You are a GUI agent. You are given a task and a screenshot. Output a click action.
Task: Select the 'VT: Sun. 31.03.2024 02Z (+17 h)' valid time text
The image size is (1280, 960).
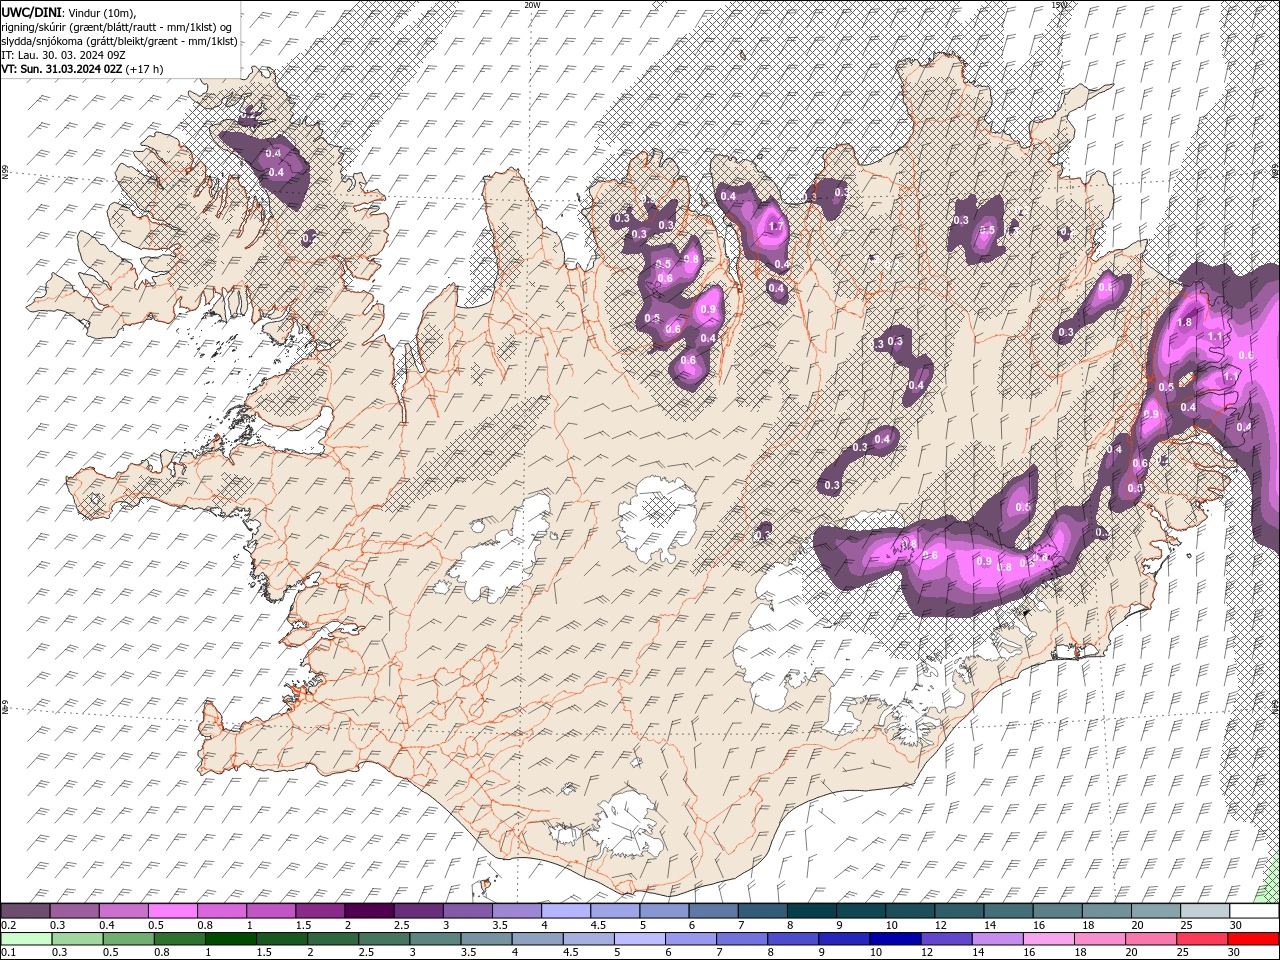click(x=82, y=69)
